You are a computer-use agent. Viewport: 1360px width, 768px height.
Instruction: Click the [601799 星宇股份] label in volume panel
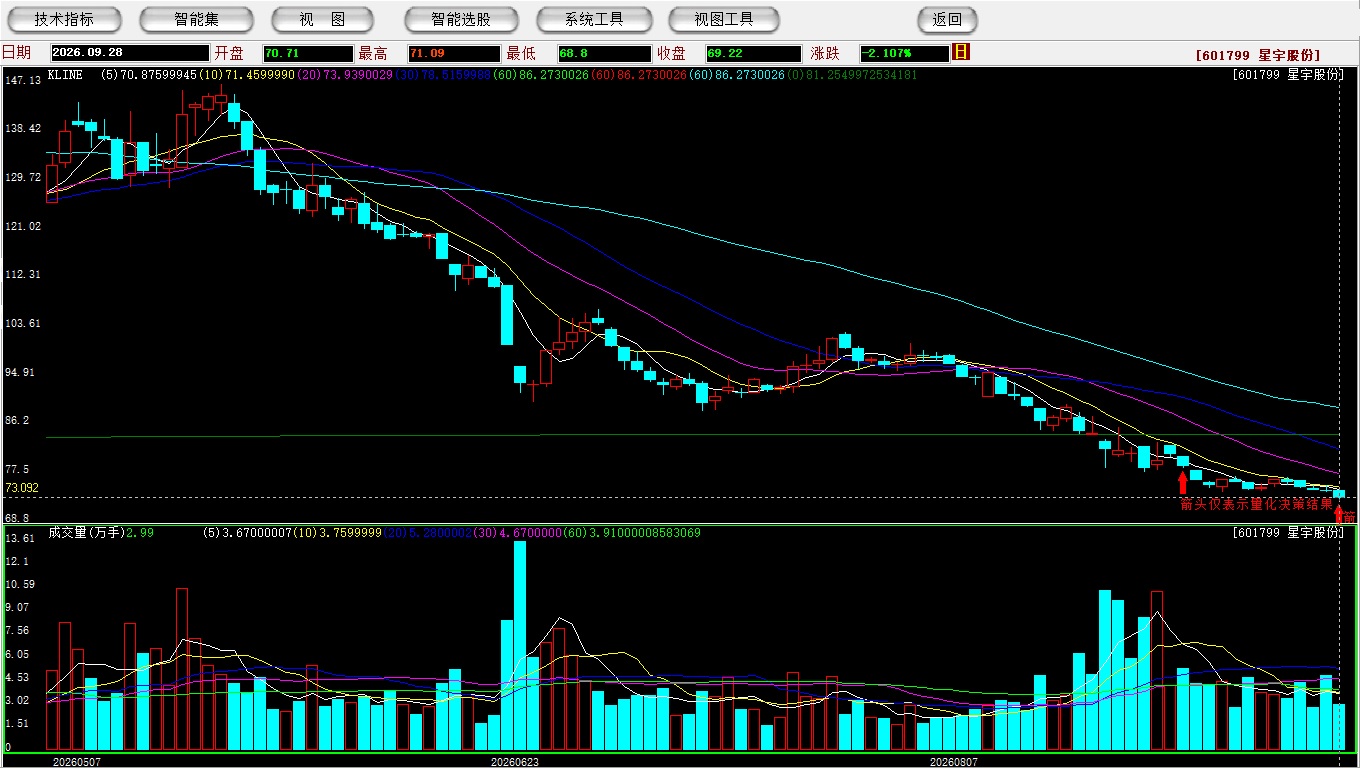click(1288, 533)
